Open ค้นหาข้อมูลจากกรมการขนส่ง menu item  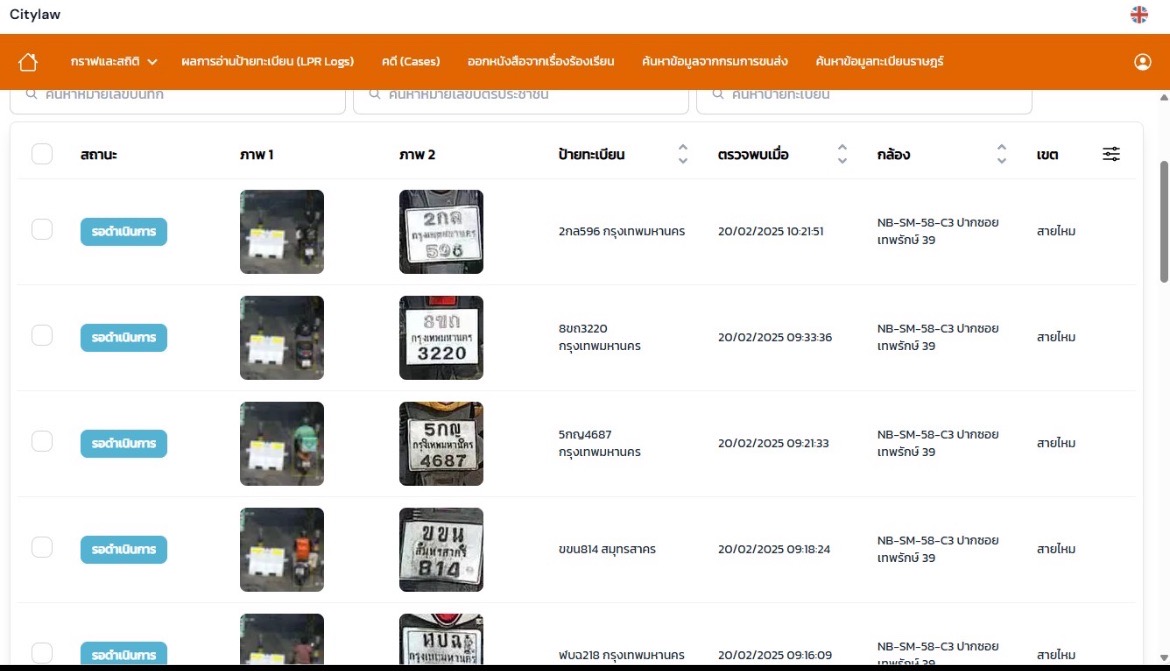(x=715, y=61)
